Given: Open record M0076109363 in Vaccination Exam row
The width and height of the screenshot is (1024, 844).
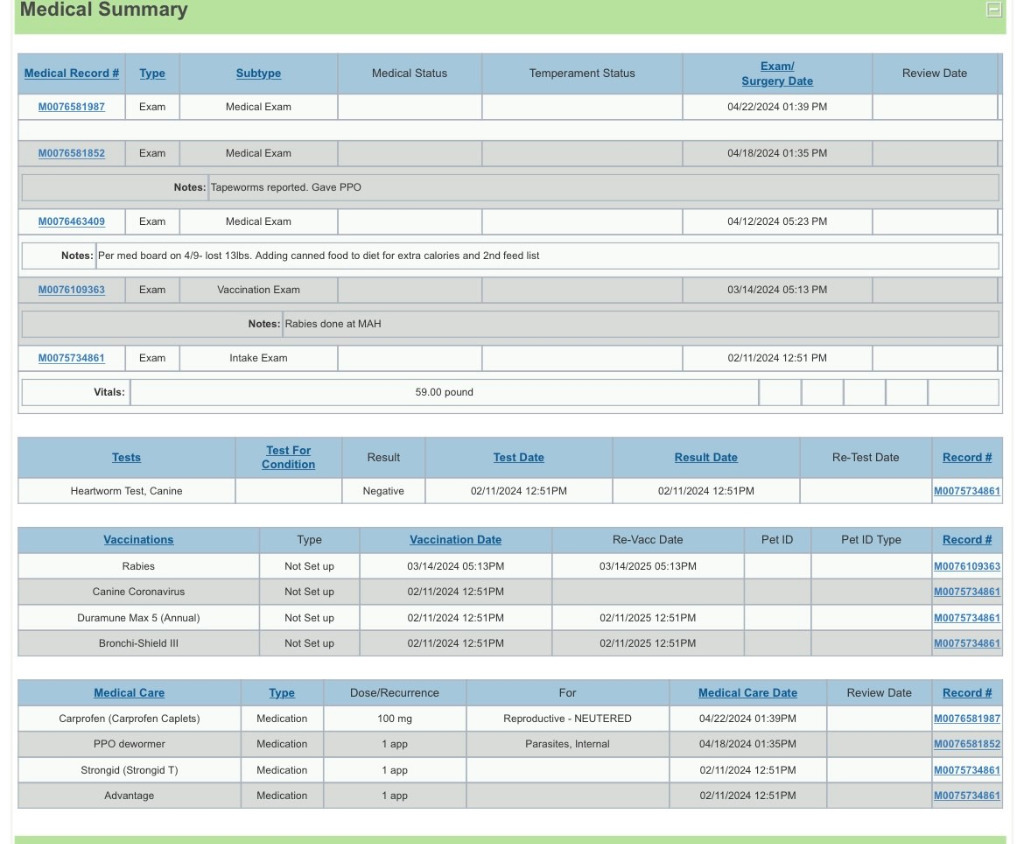Looking at the screenshot, I should [x=72, y=289].
